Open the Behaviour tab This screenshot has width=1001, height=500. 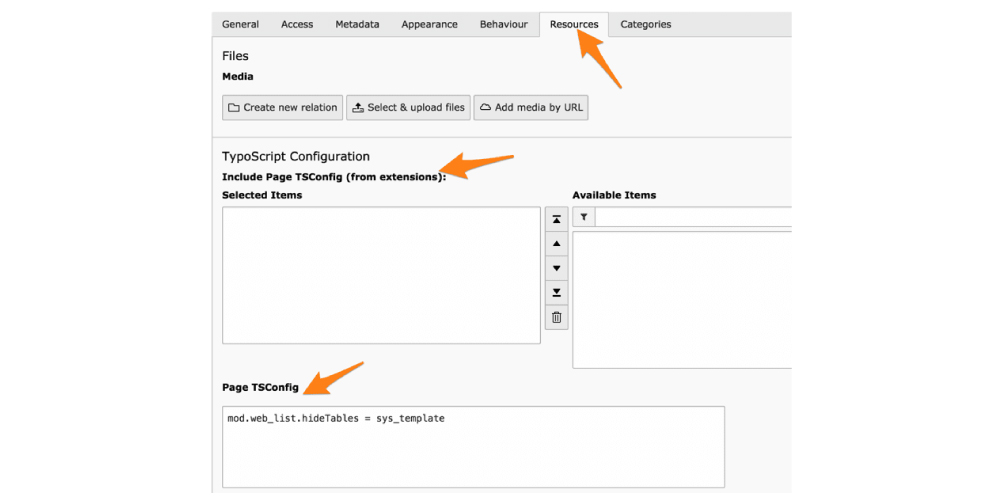coord(503,25)
